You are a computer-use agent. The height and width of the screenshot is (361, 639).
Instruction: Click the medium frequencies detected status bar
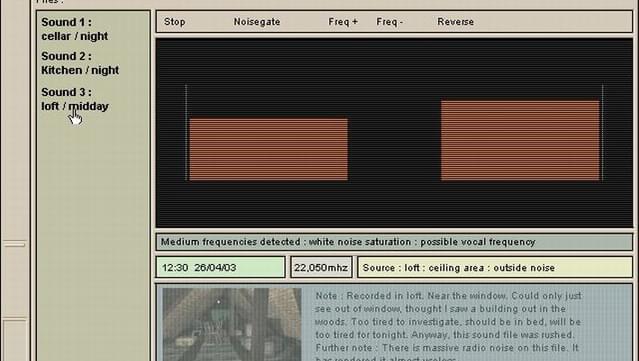pos(394,242)
